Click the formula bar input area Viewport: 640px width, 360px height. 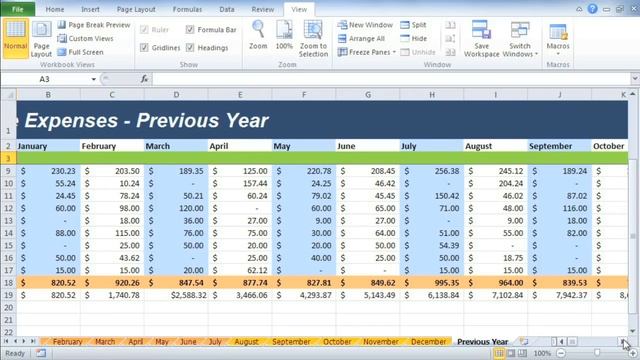click(391, 79)
